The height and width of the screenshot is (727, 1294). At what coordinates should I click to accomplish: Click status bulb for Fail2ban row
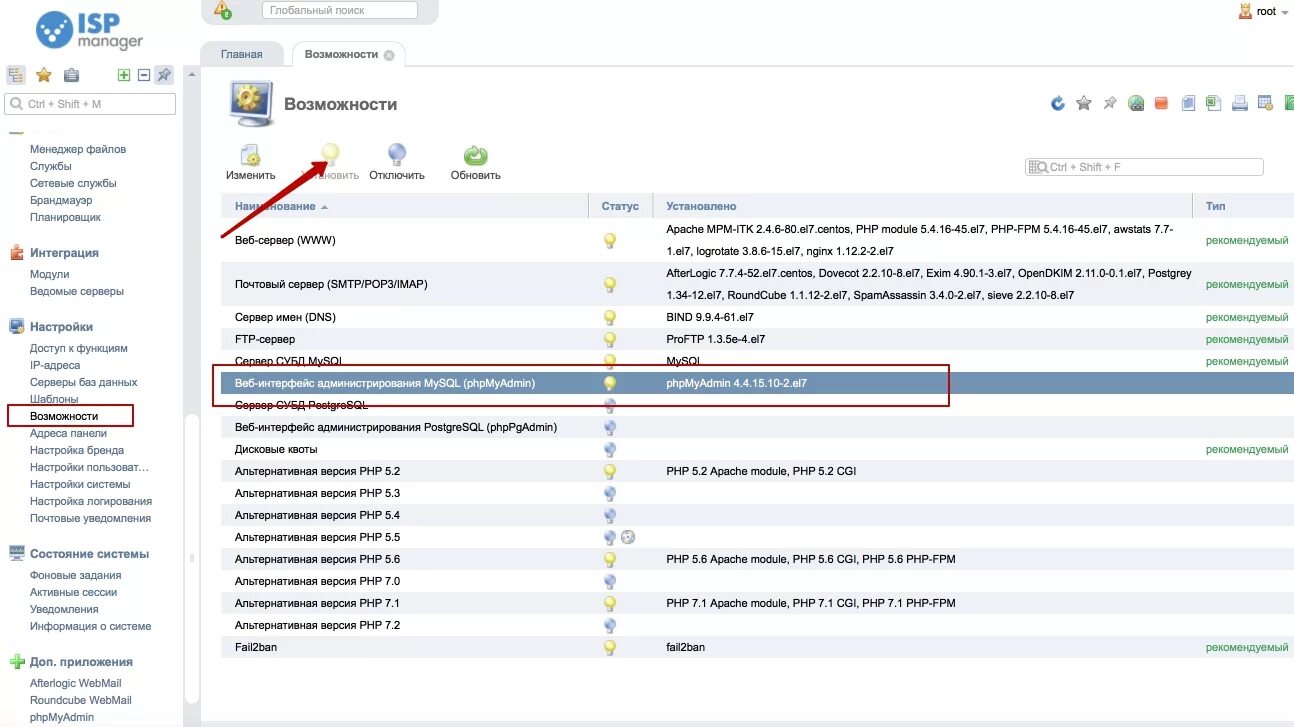click(610, 647)
